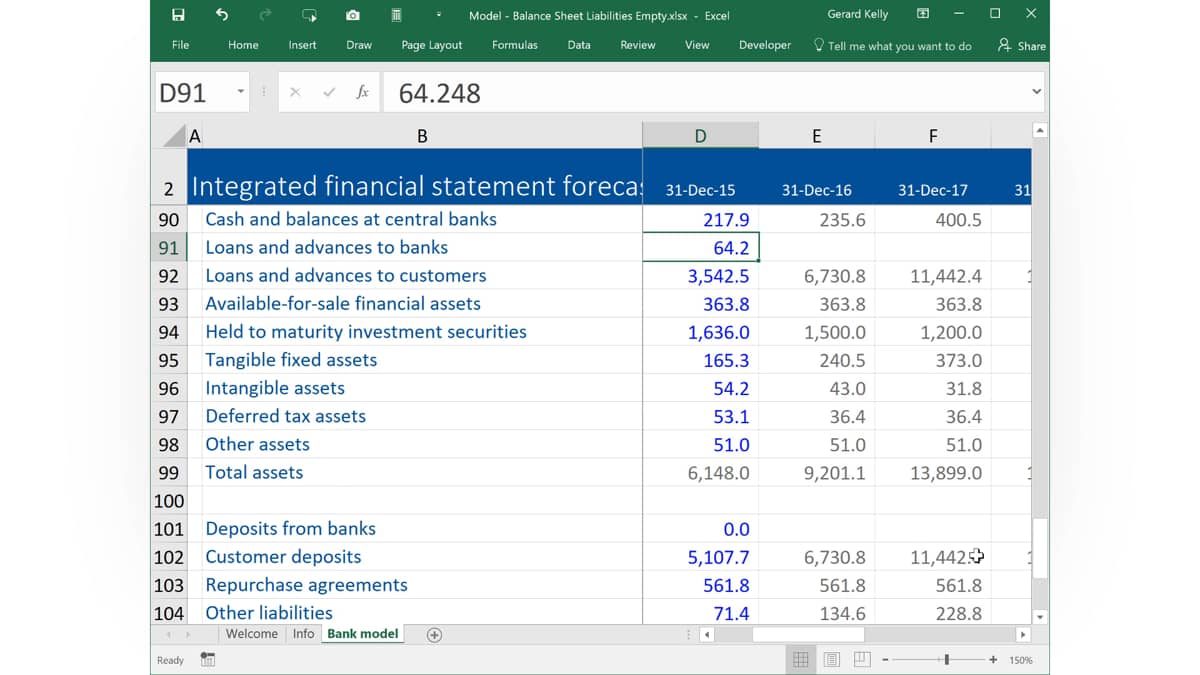Click the vertical scrollbar down arrow

point(1039,617)
